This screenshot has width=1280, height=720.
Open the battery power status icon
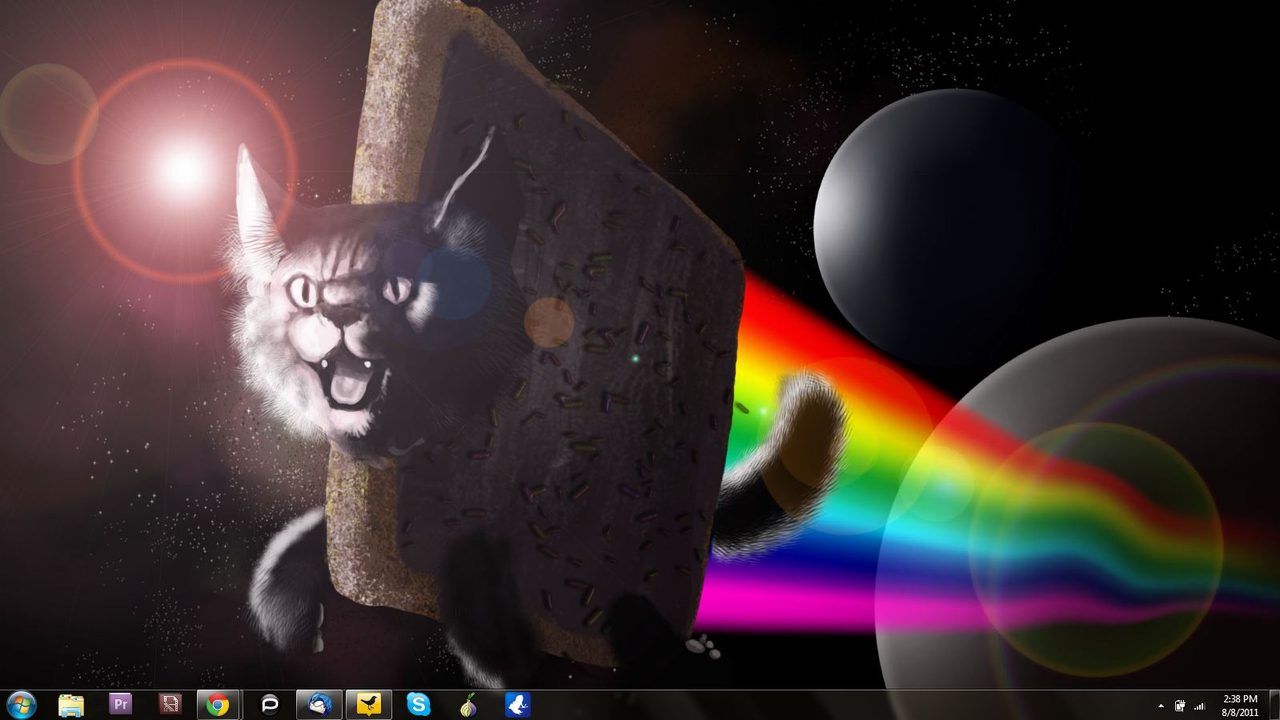point(1180,706)
